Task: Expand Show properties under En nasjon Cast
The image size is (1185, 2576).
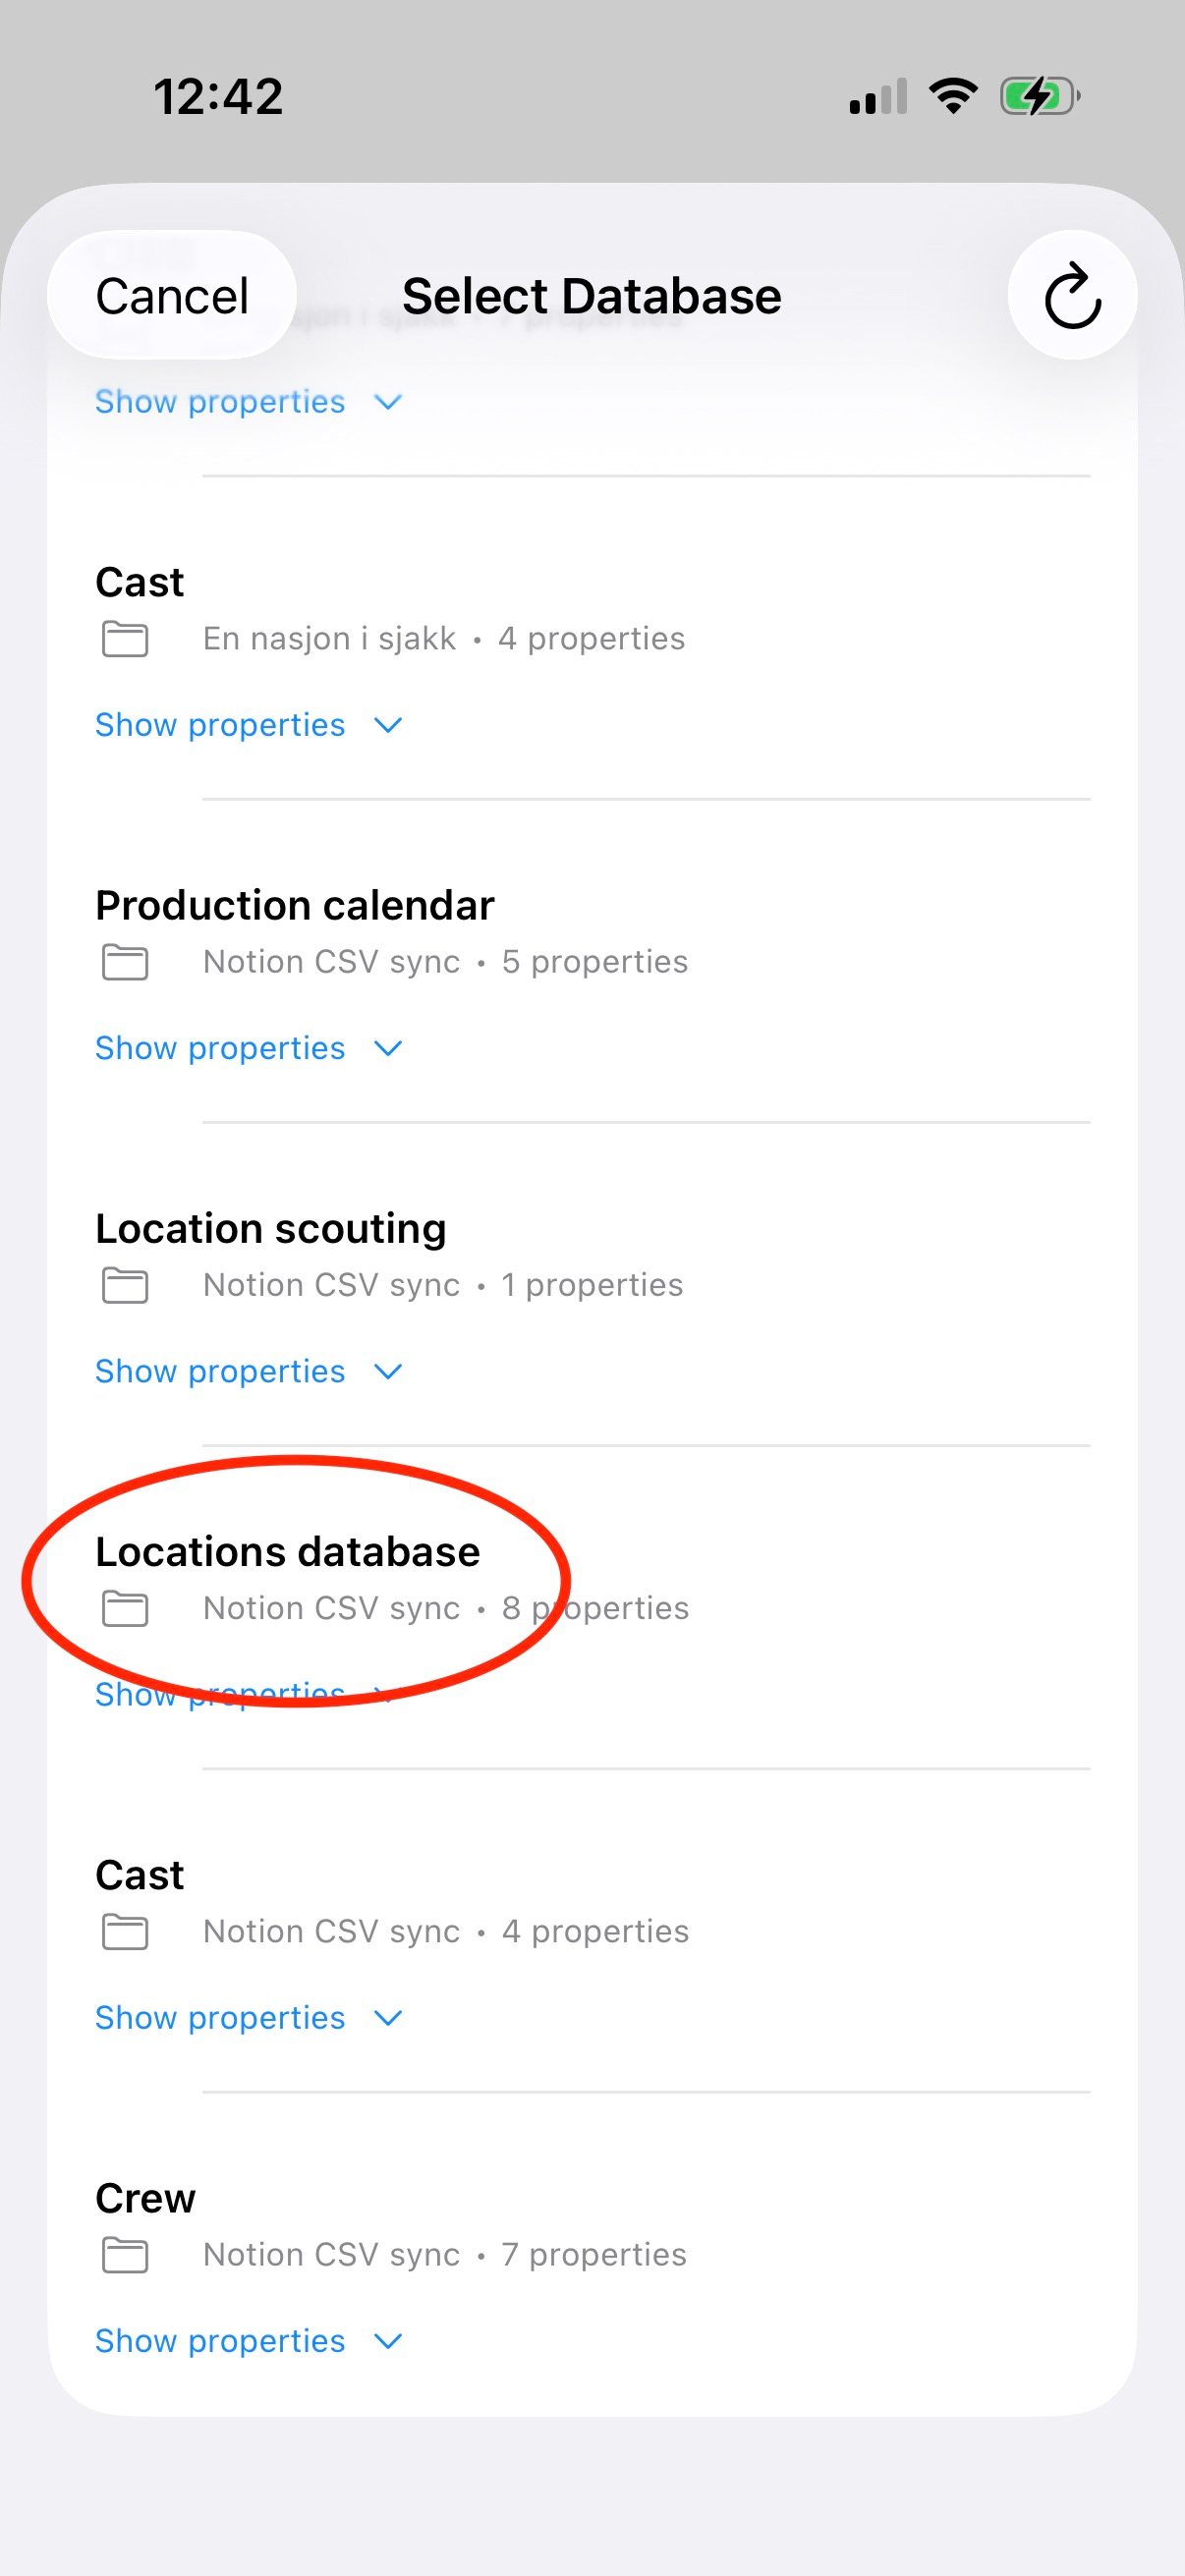Action: (x=248, y=725)
